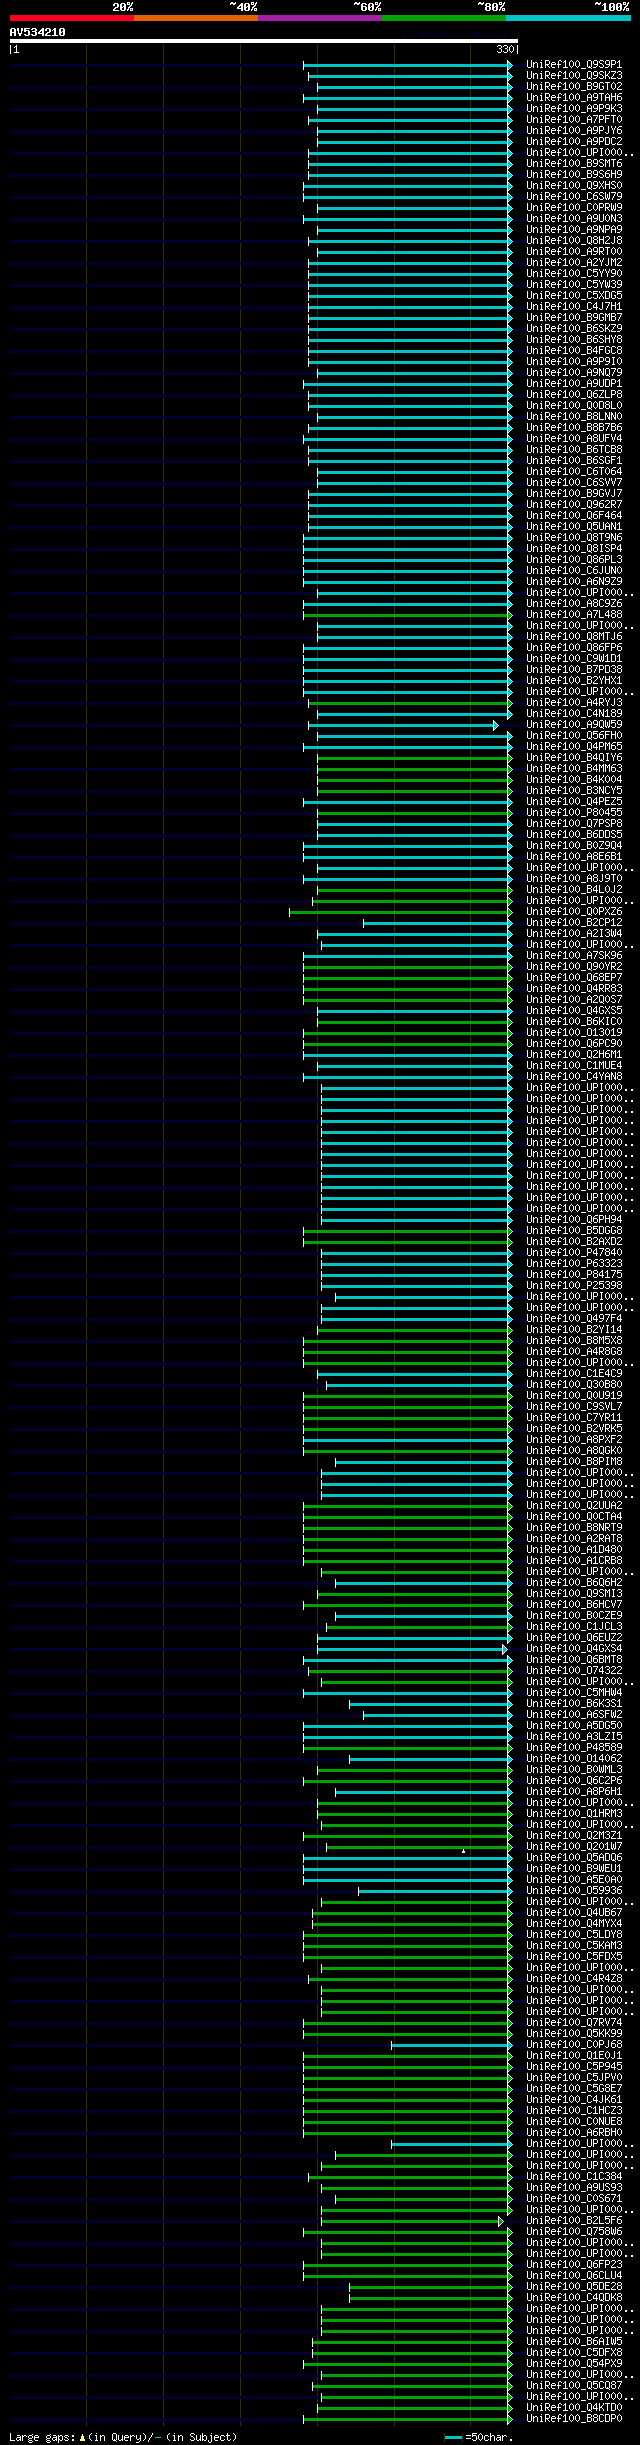Open hit UniRef100_Q9SKZ3
This screenshot has height=2445, width=640.
pos(574,75)
